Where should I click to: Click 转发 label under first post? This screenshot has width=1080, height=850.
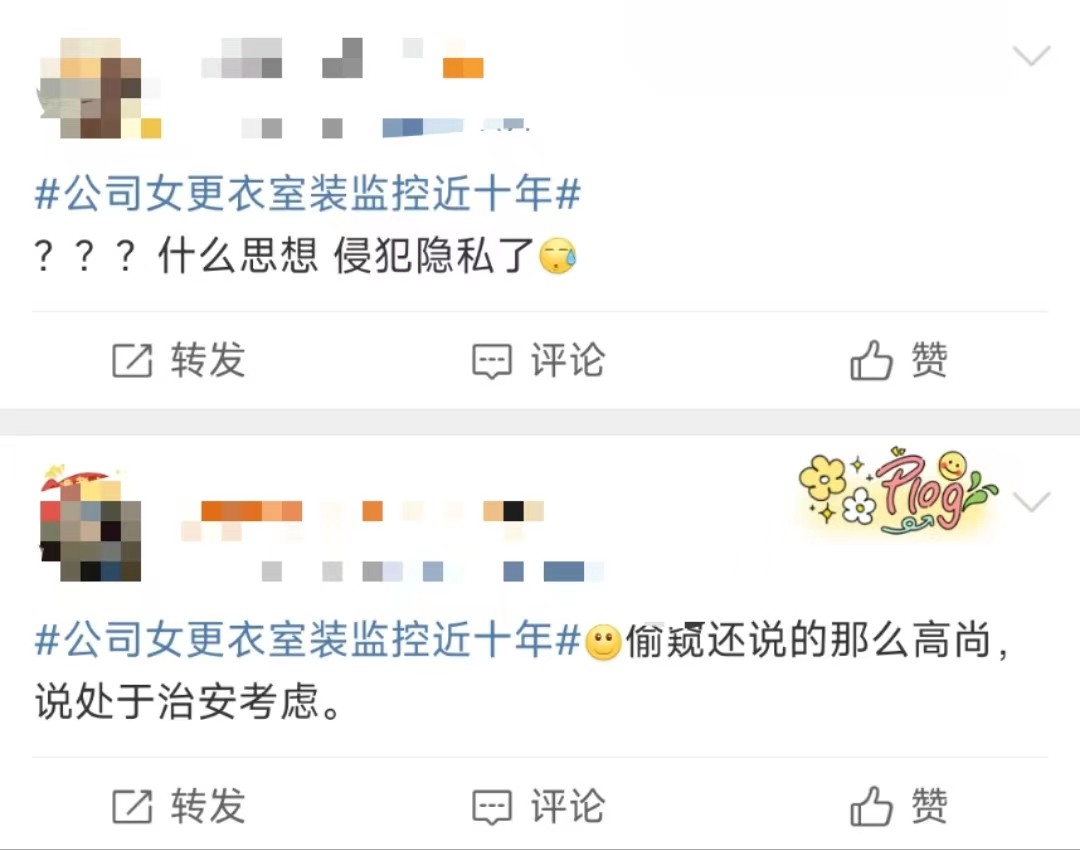click(x=208, y=360)
